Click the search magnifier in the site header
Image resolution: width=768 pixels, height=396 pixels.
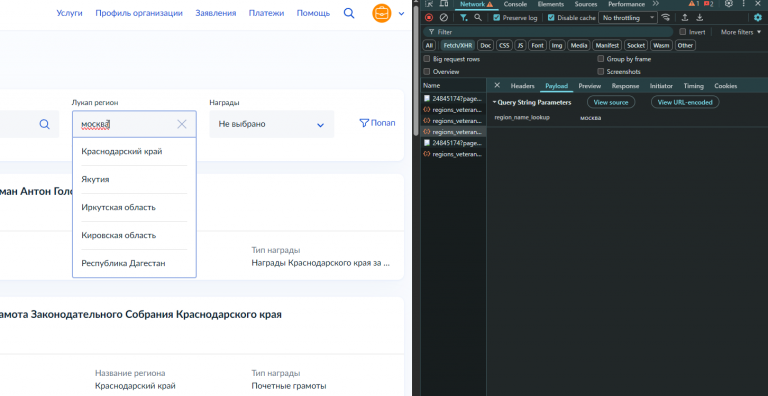(349, 13)
